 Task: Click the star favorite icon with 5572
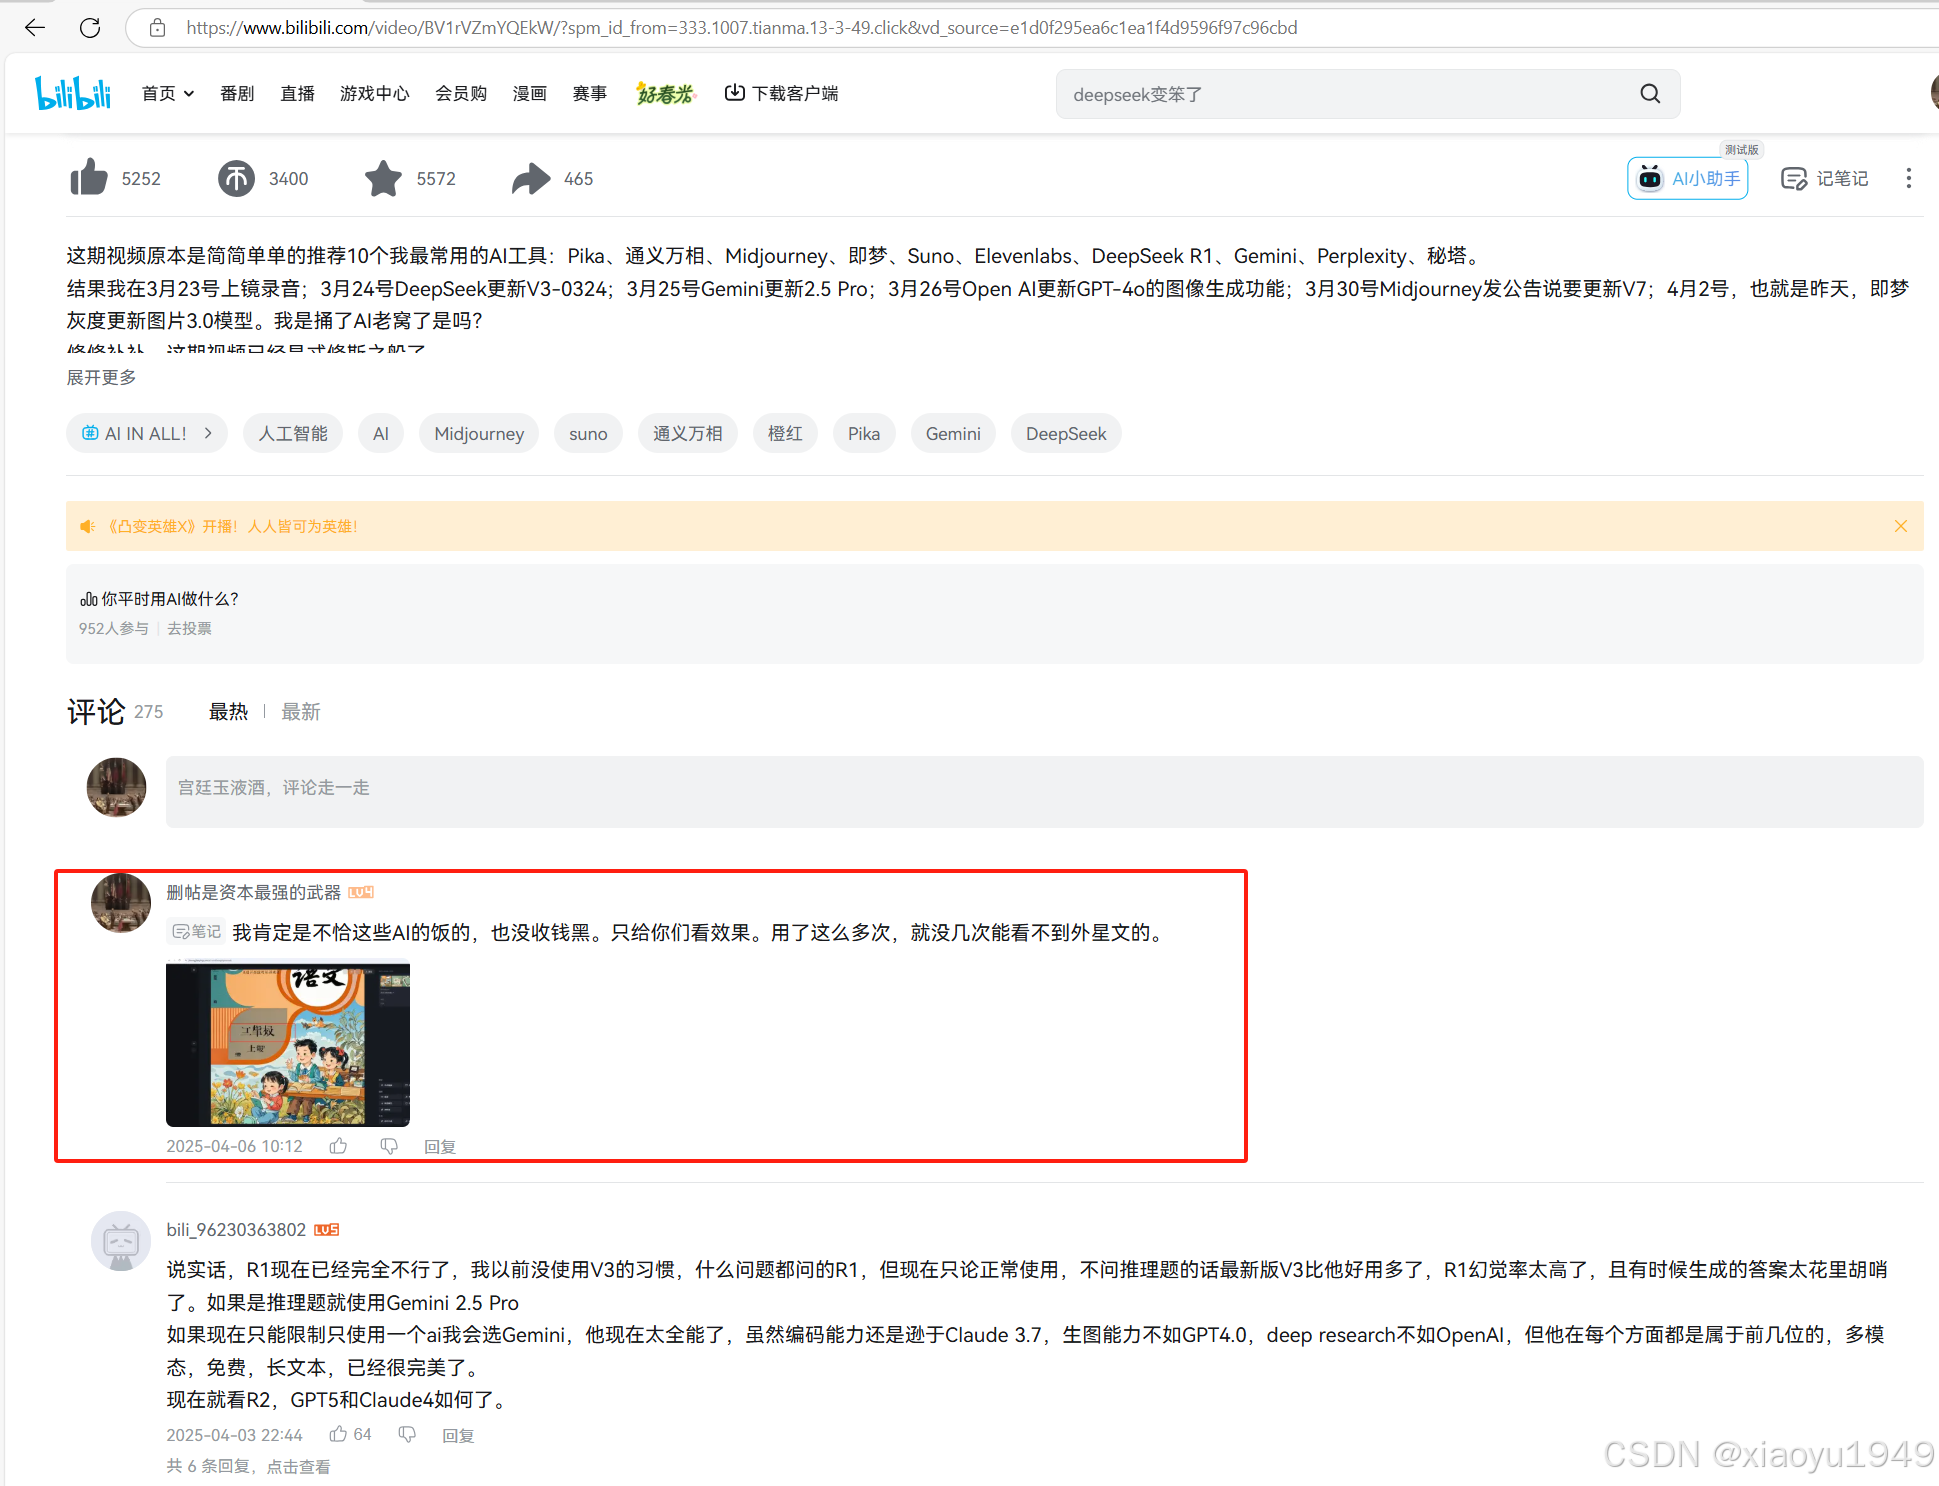click(x=383, y=178)
